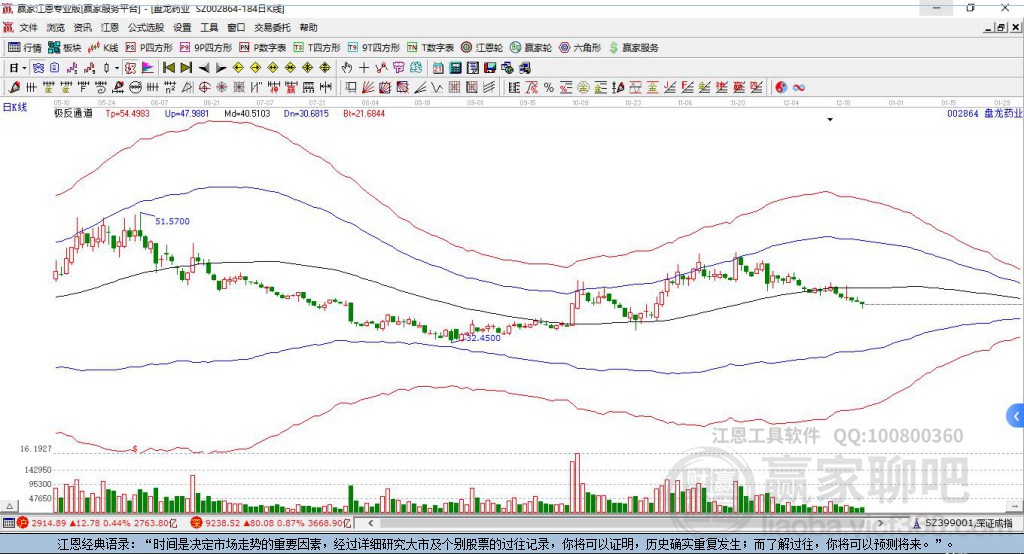Viewport: 1024px width, 554px height.
Task: Open the 江恩轮 Gann wheel
Action: [x=482, y=48]
